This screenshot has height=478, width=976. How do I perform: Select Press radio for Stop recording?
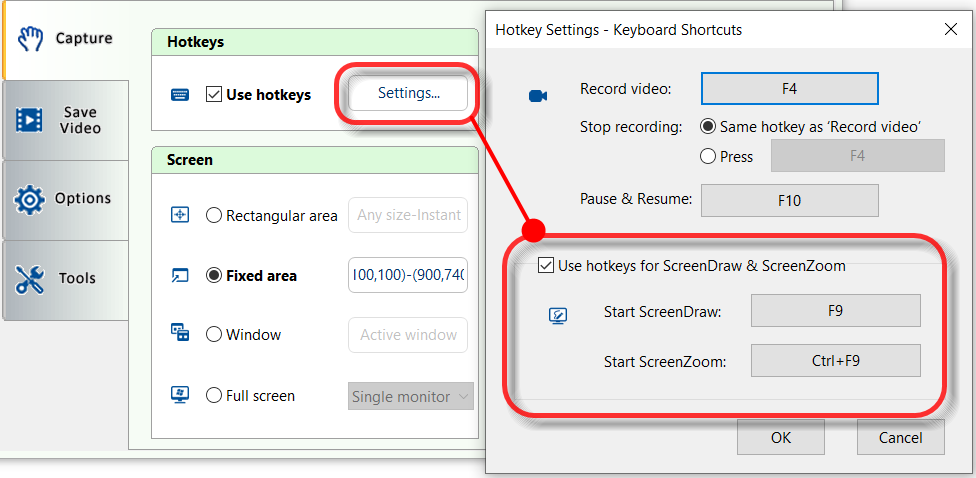(708, 156)
